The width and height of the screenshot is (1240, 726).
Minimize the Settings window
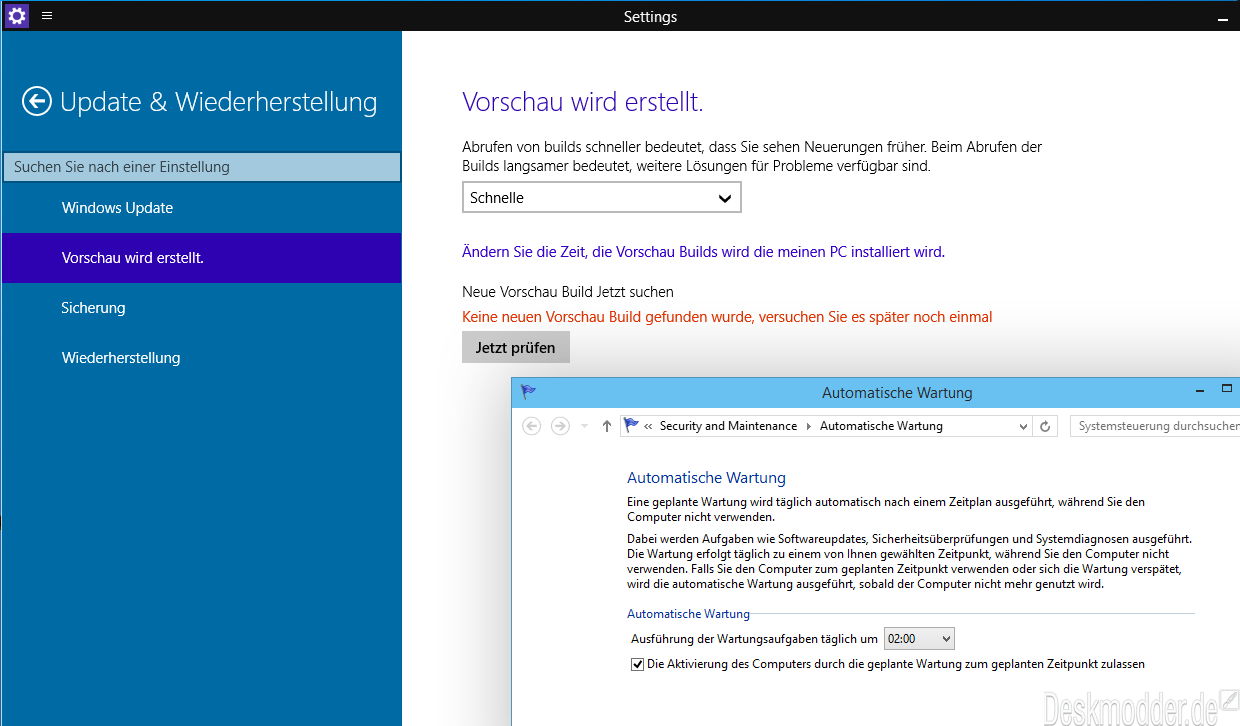pyautogui.click(x=1222, y=18)
